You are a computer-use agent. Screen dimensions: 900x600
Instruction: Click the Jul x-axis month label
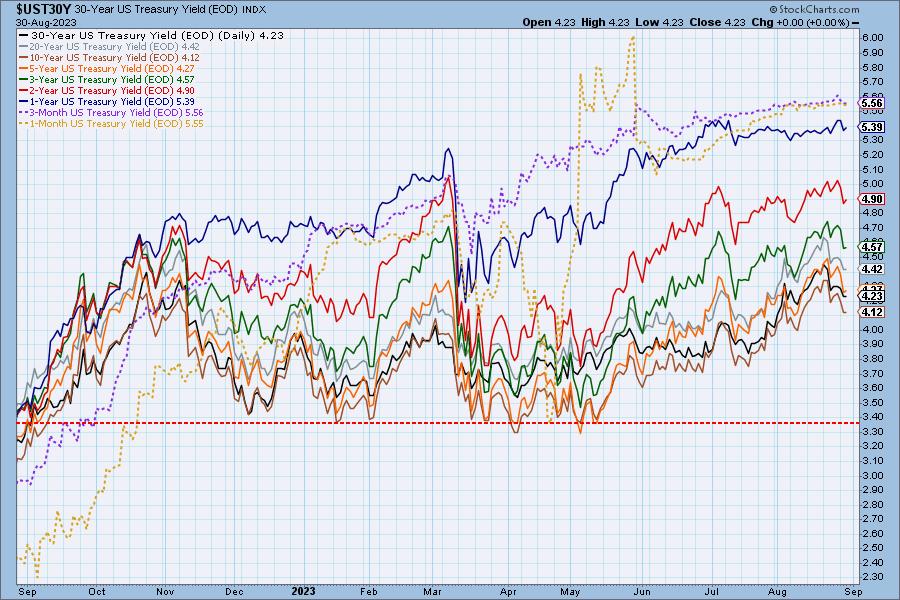[x=712, y=592]
